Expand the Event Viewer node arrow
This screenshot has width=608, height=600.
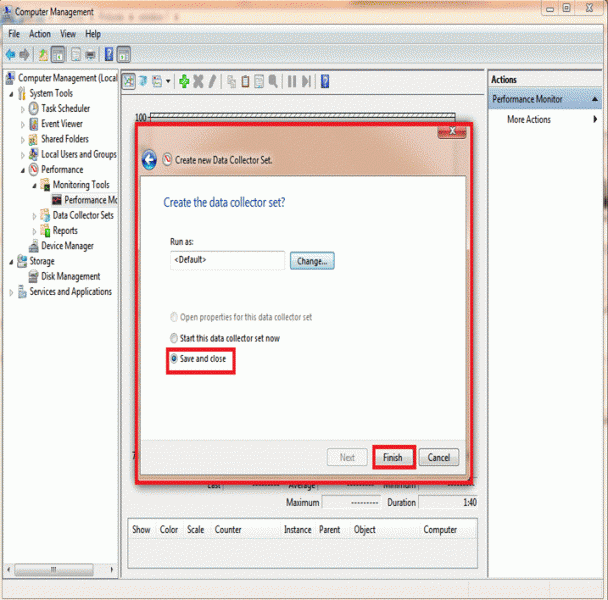[22, 124]
